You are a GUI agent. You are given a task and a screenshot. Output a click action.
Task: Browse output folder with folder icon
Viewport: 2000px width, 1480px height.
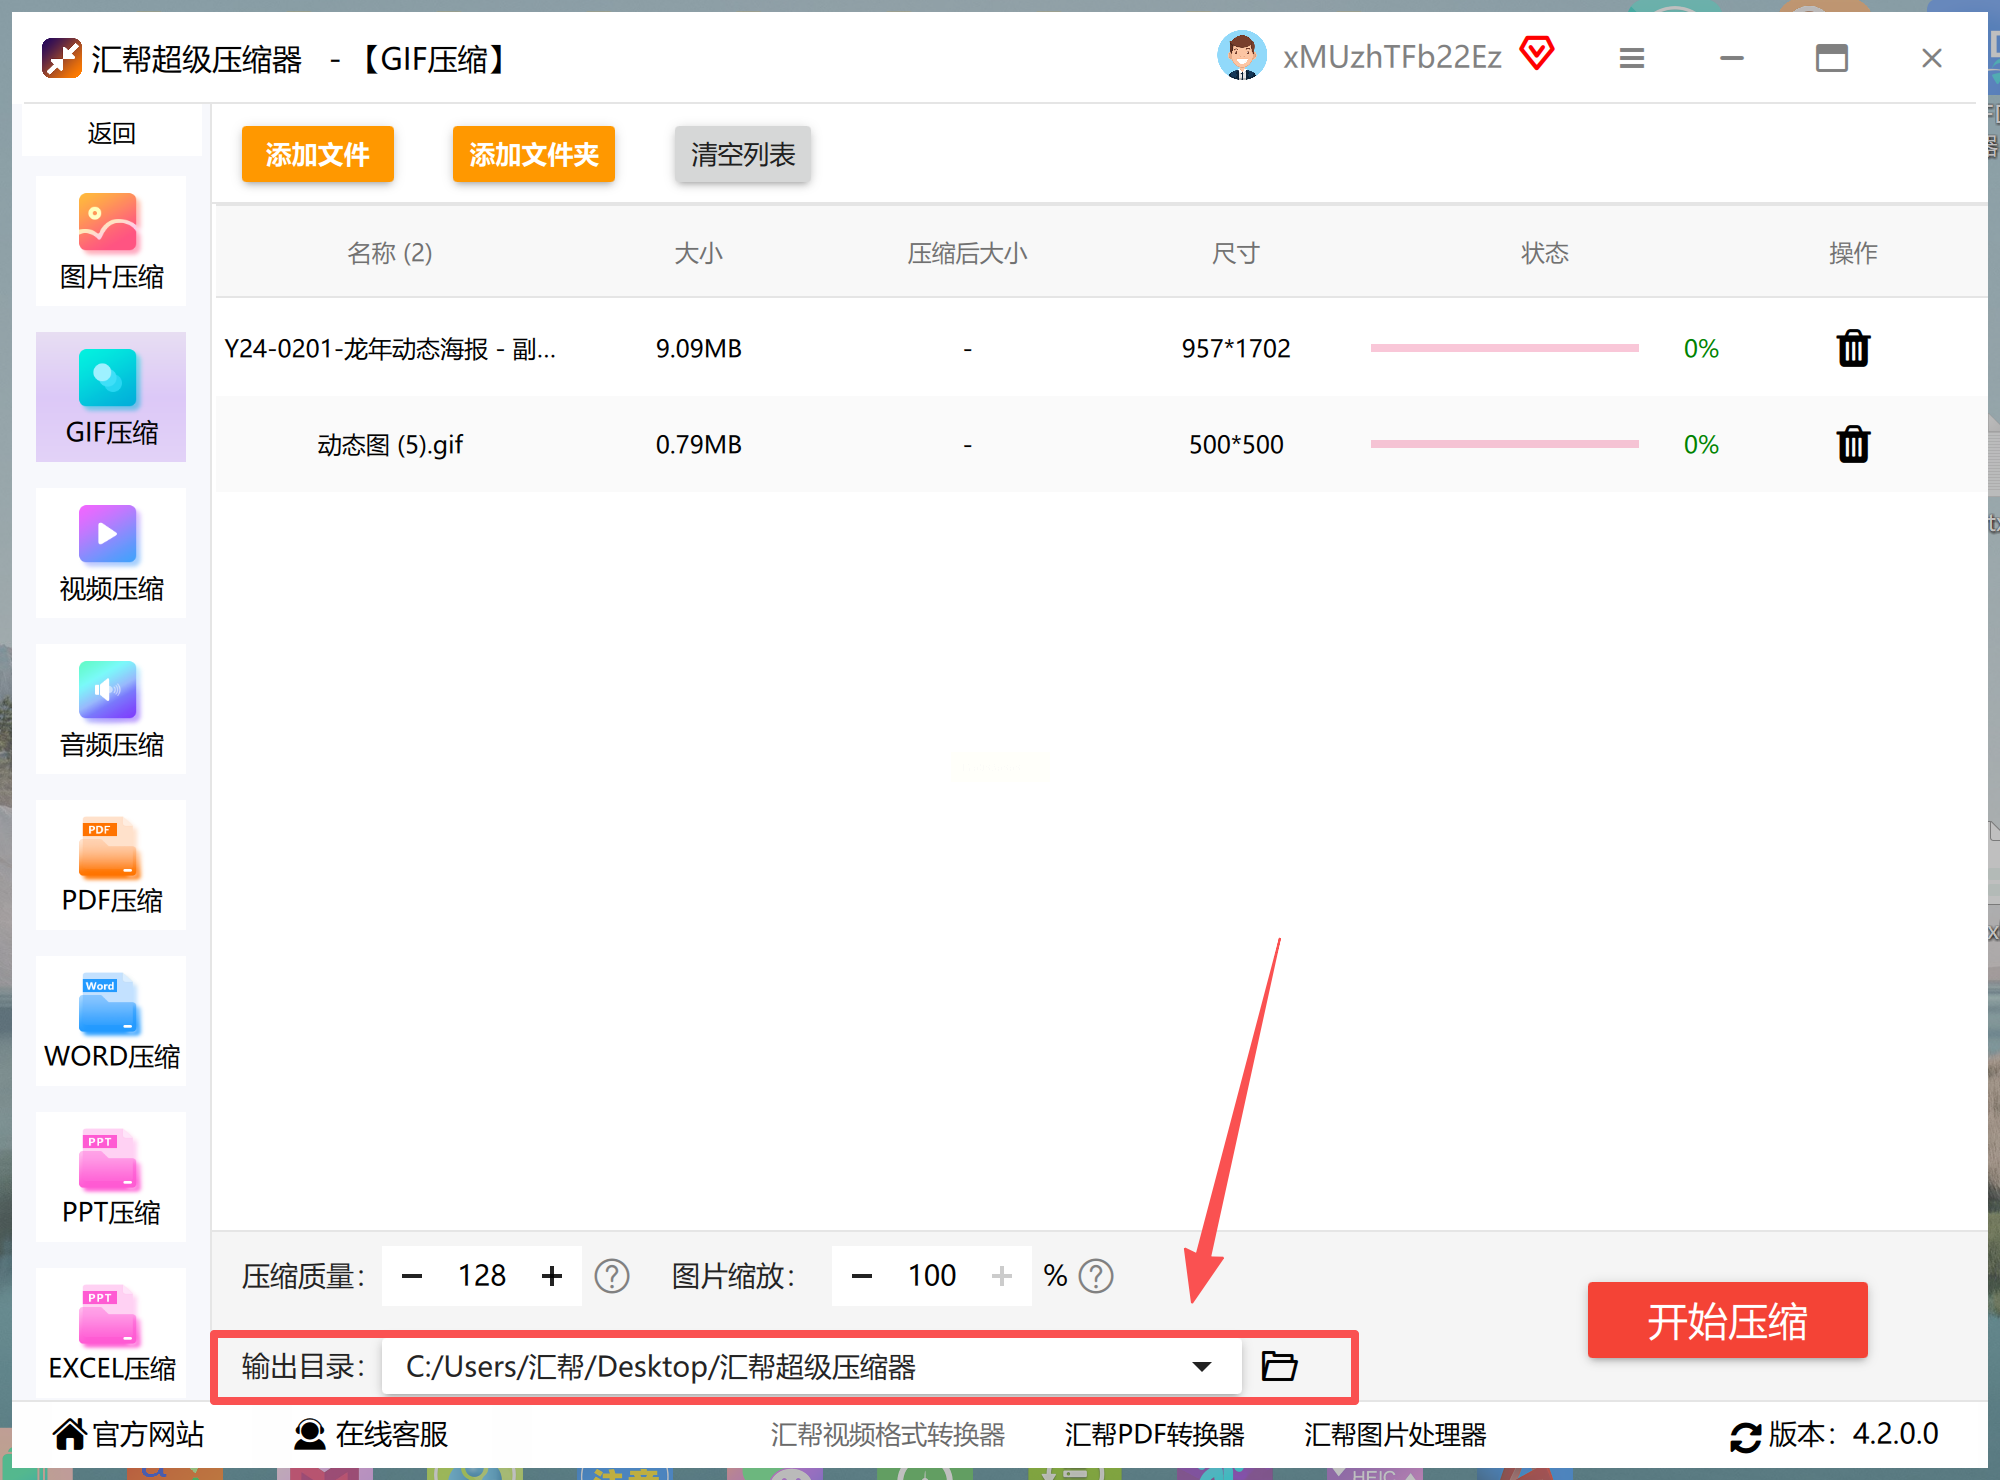(x=1279, y=1365)
